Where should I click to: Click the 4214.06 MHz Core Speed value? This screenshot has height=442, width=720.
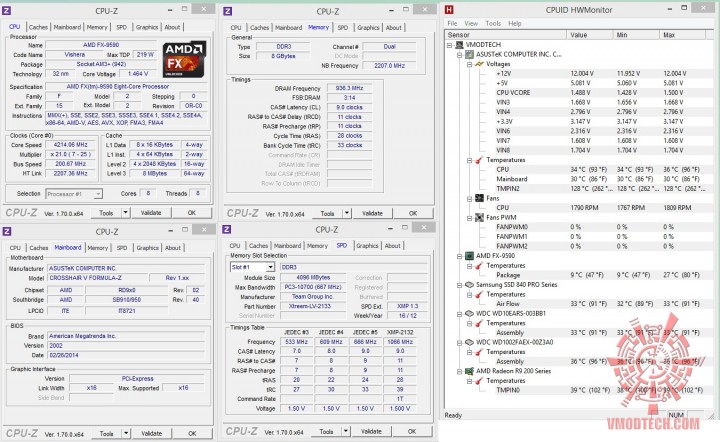pyautogui.click(x=71, y=145)
